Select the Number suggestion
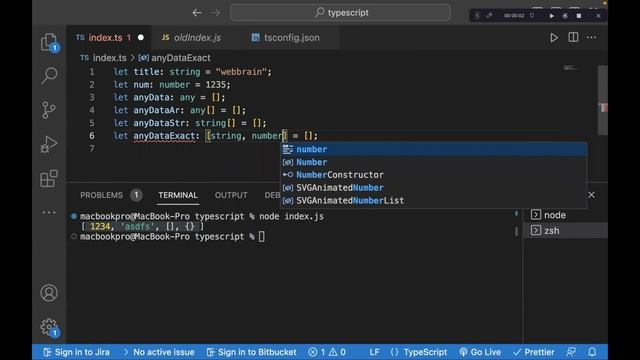The height and width of the screenshot is (360, 640). (434, 162)
